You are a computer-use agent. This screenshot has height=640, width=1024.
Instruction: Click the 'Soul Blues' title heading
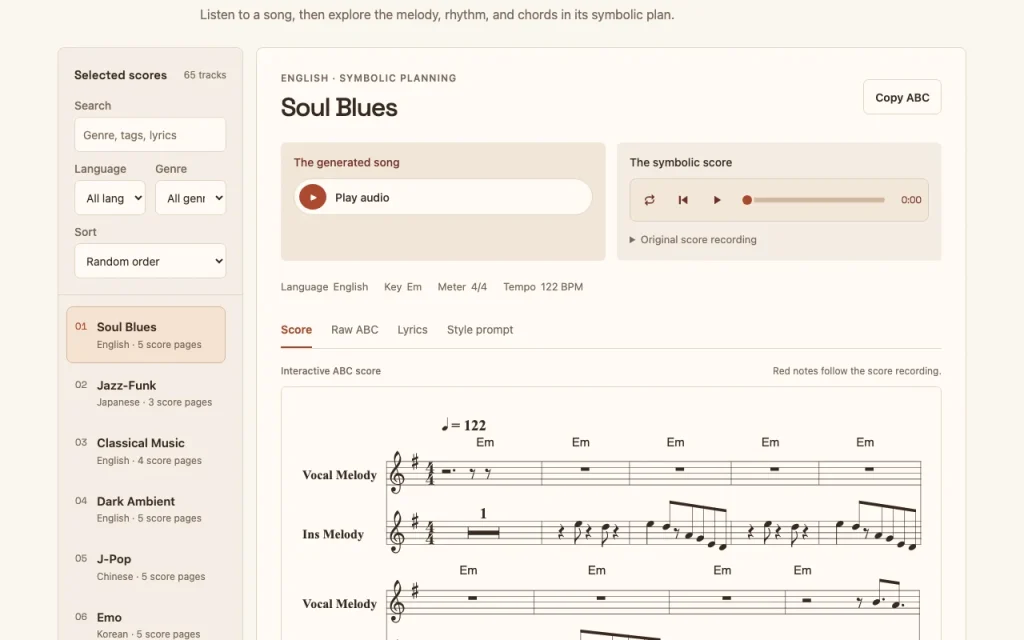pos(339,108)
